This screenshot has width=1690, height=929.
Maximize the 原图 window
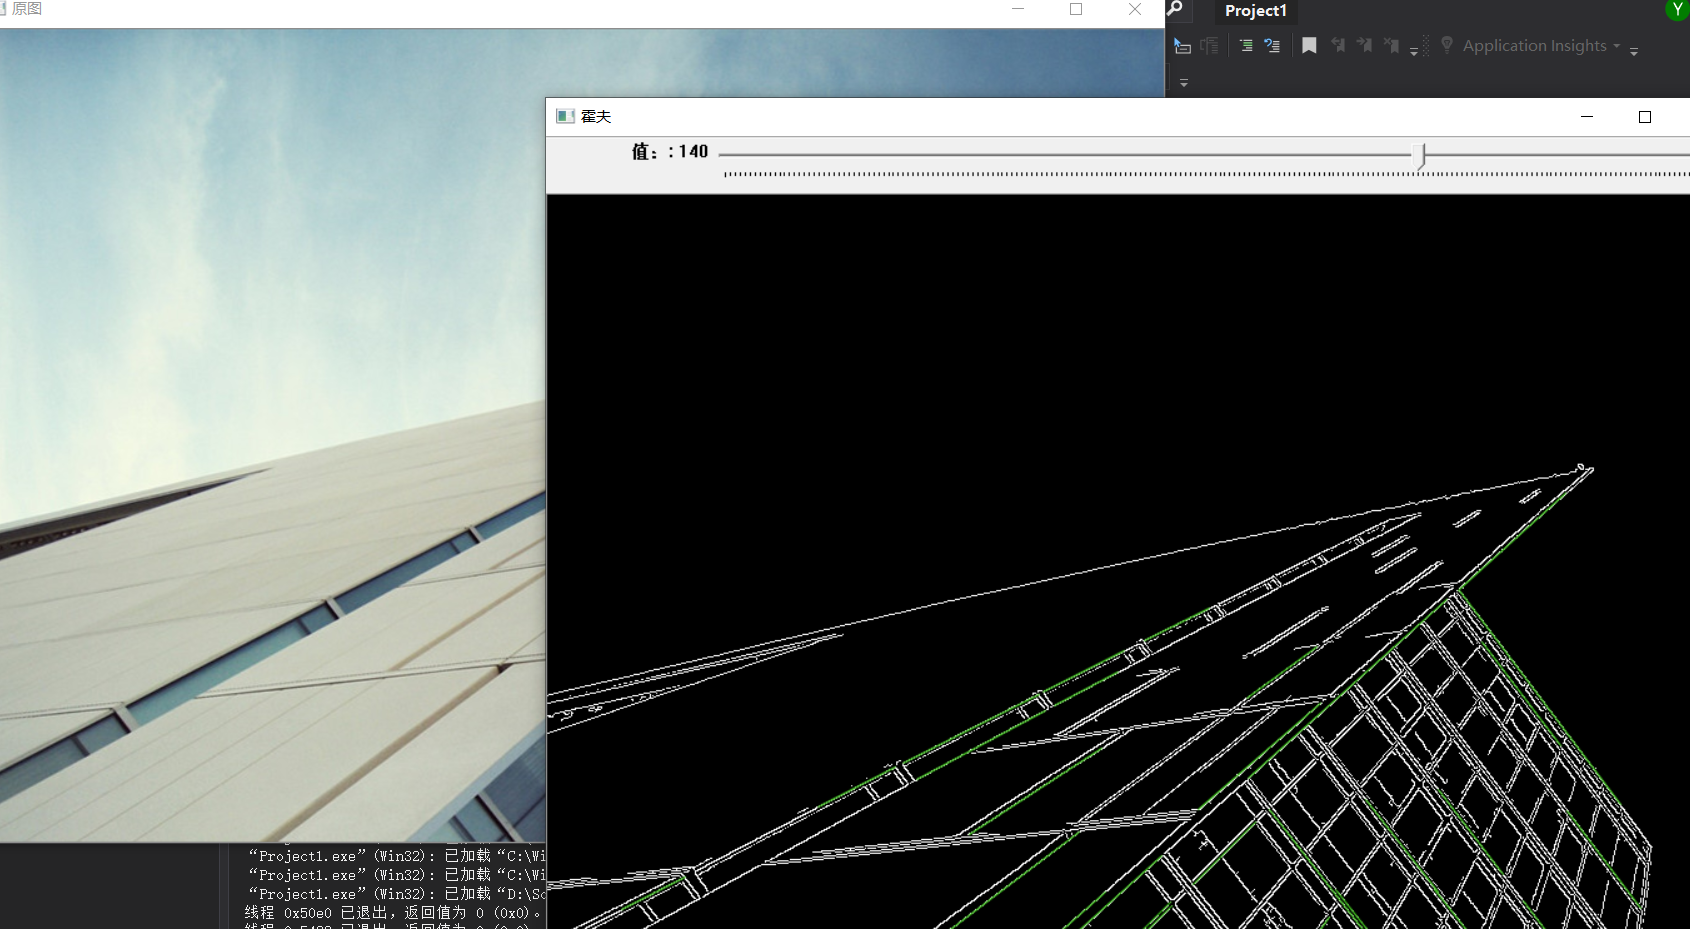1076,9
